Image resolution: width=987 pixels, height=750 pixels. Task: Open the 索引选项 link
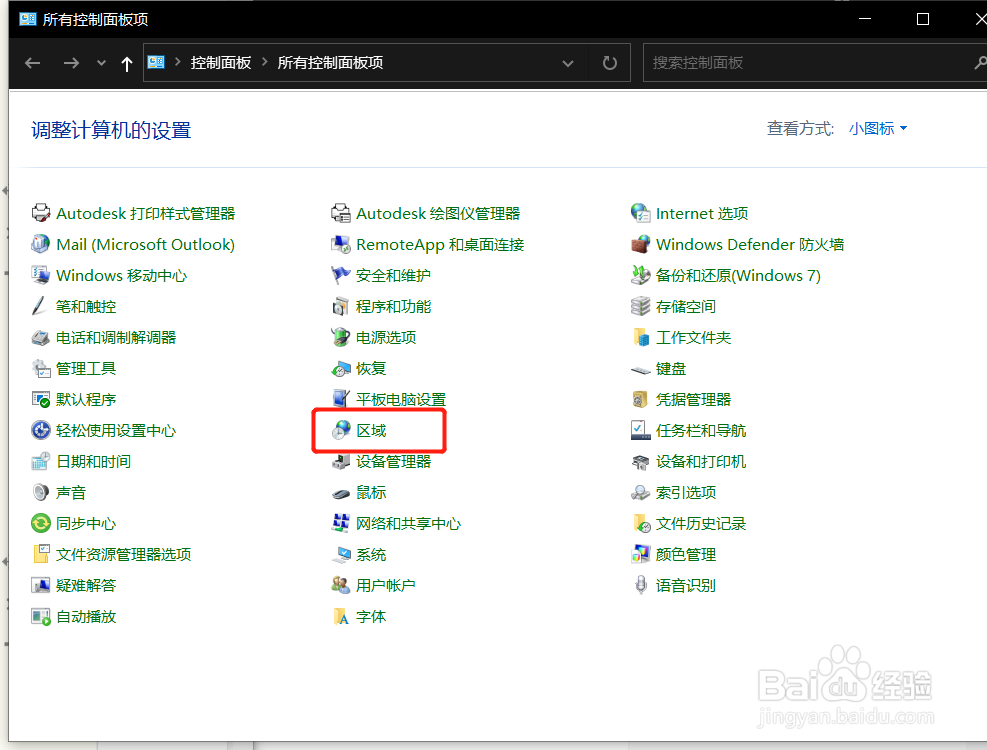685,492
